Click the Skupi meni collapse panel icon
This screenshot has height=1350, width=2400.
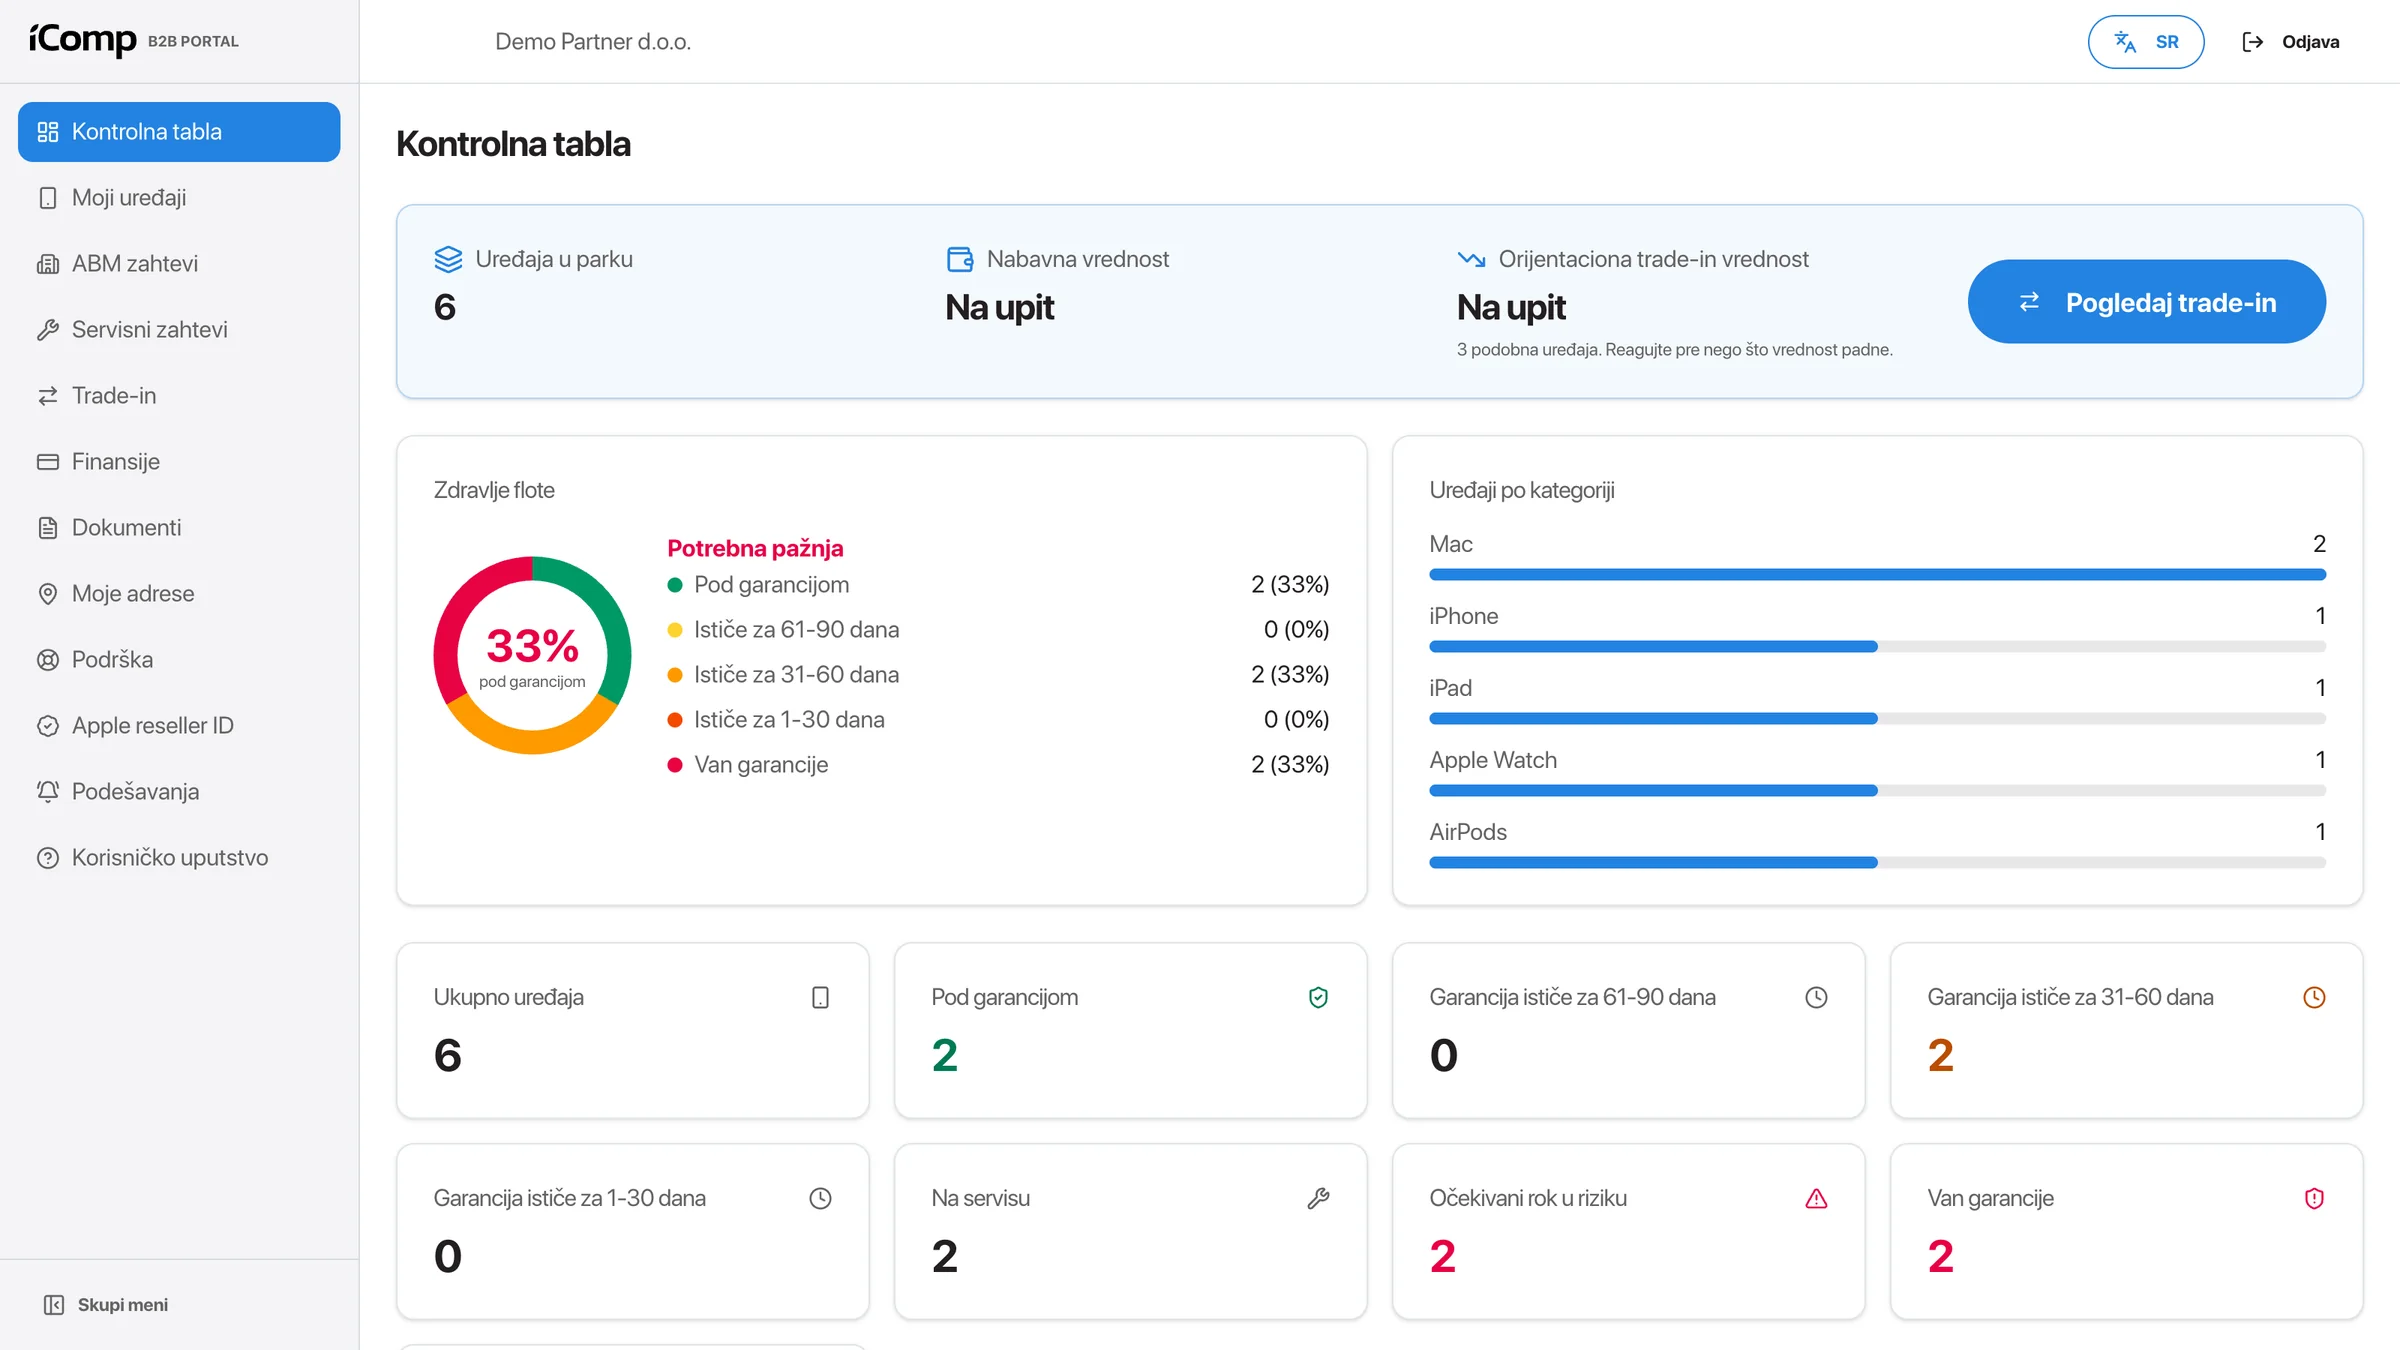pyautogui.click(x=54, y=1305)
